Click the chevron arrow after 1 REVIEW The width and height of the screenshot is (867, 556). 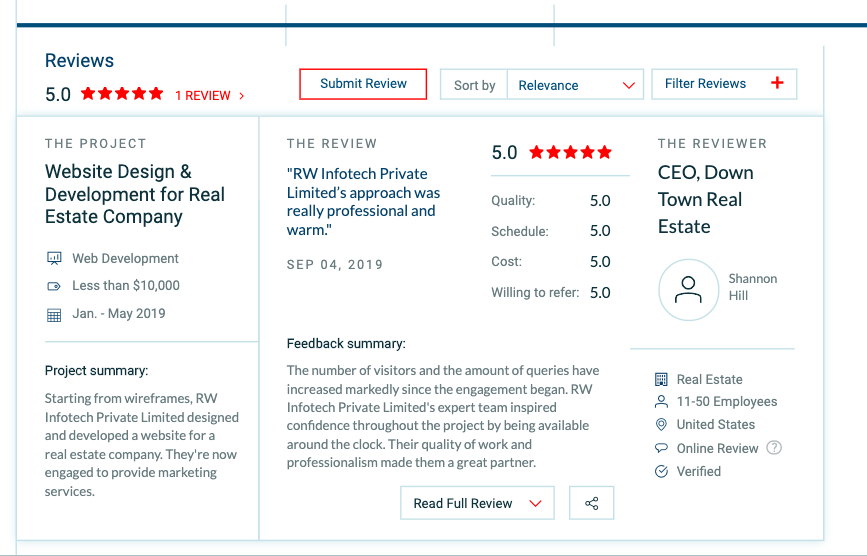click(242, 96)
